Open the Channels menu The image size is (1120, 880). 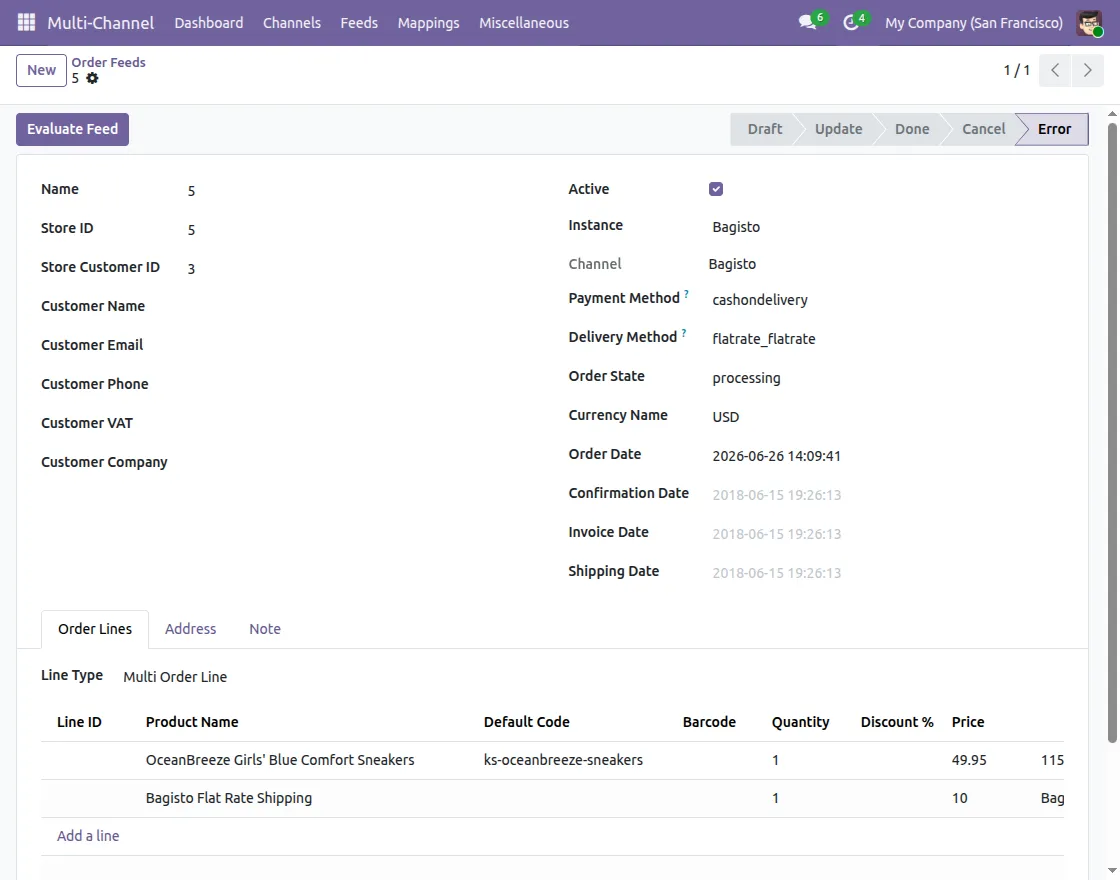click(291, 23)
